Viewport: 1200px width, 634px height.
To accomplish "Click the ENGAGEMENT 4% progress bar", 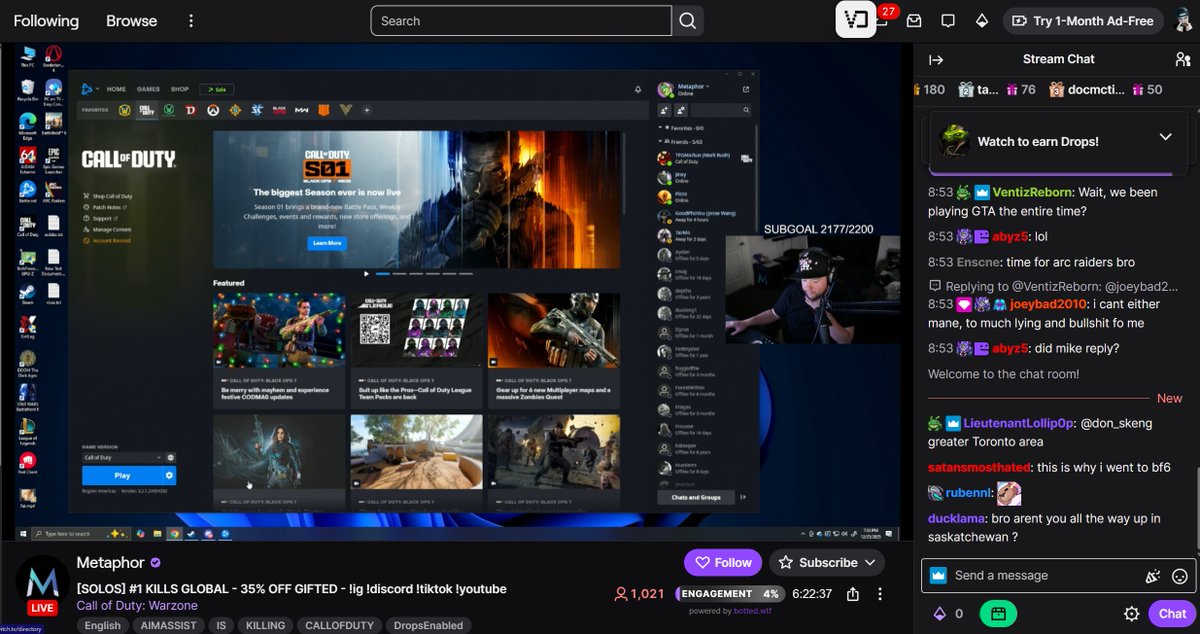I will coord(730,593).
